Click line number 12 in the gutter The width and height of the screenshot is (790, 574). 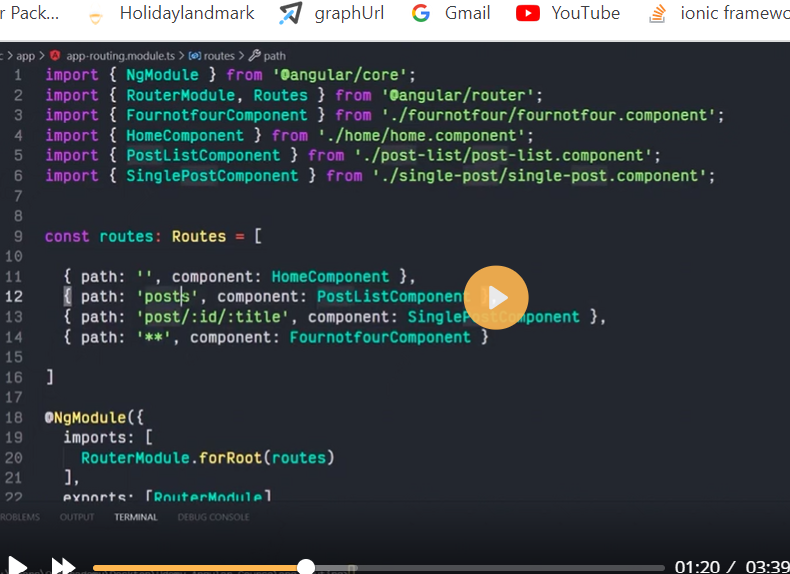(x=14, y=296)
